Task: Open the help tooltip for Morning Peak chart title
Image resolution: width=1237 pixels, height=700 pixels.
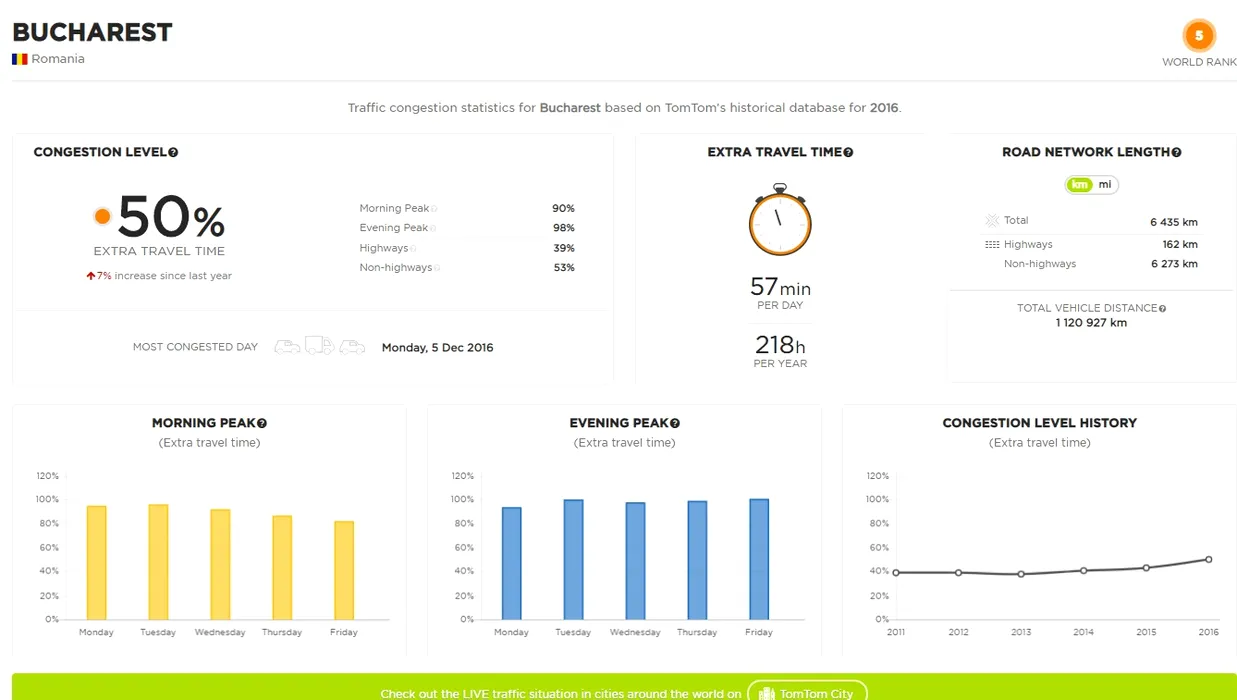Action: (262, 424)
